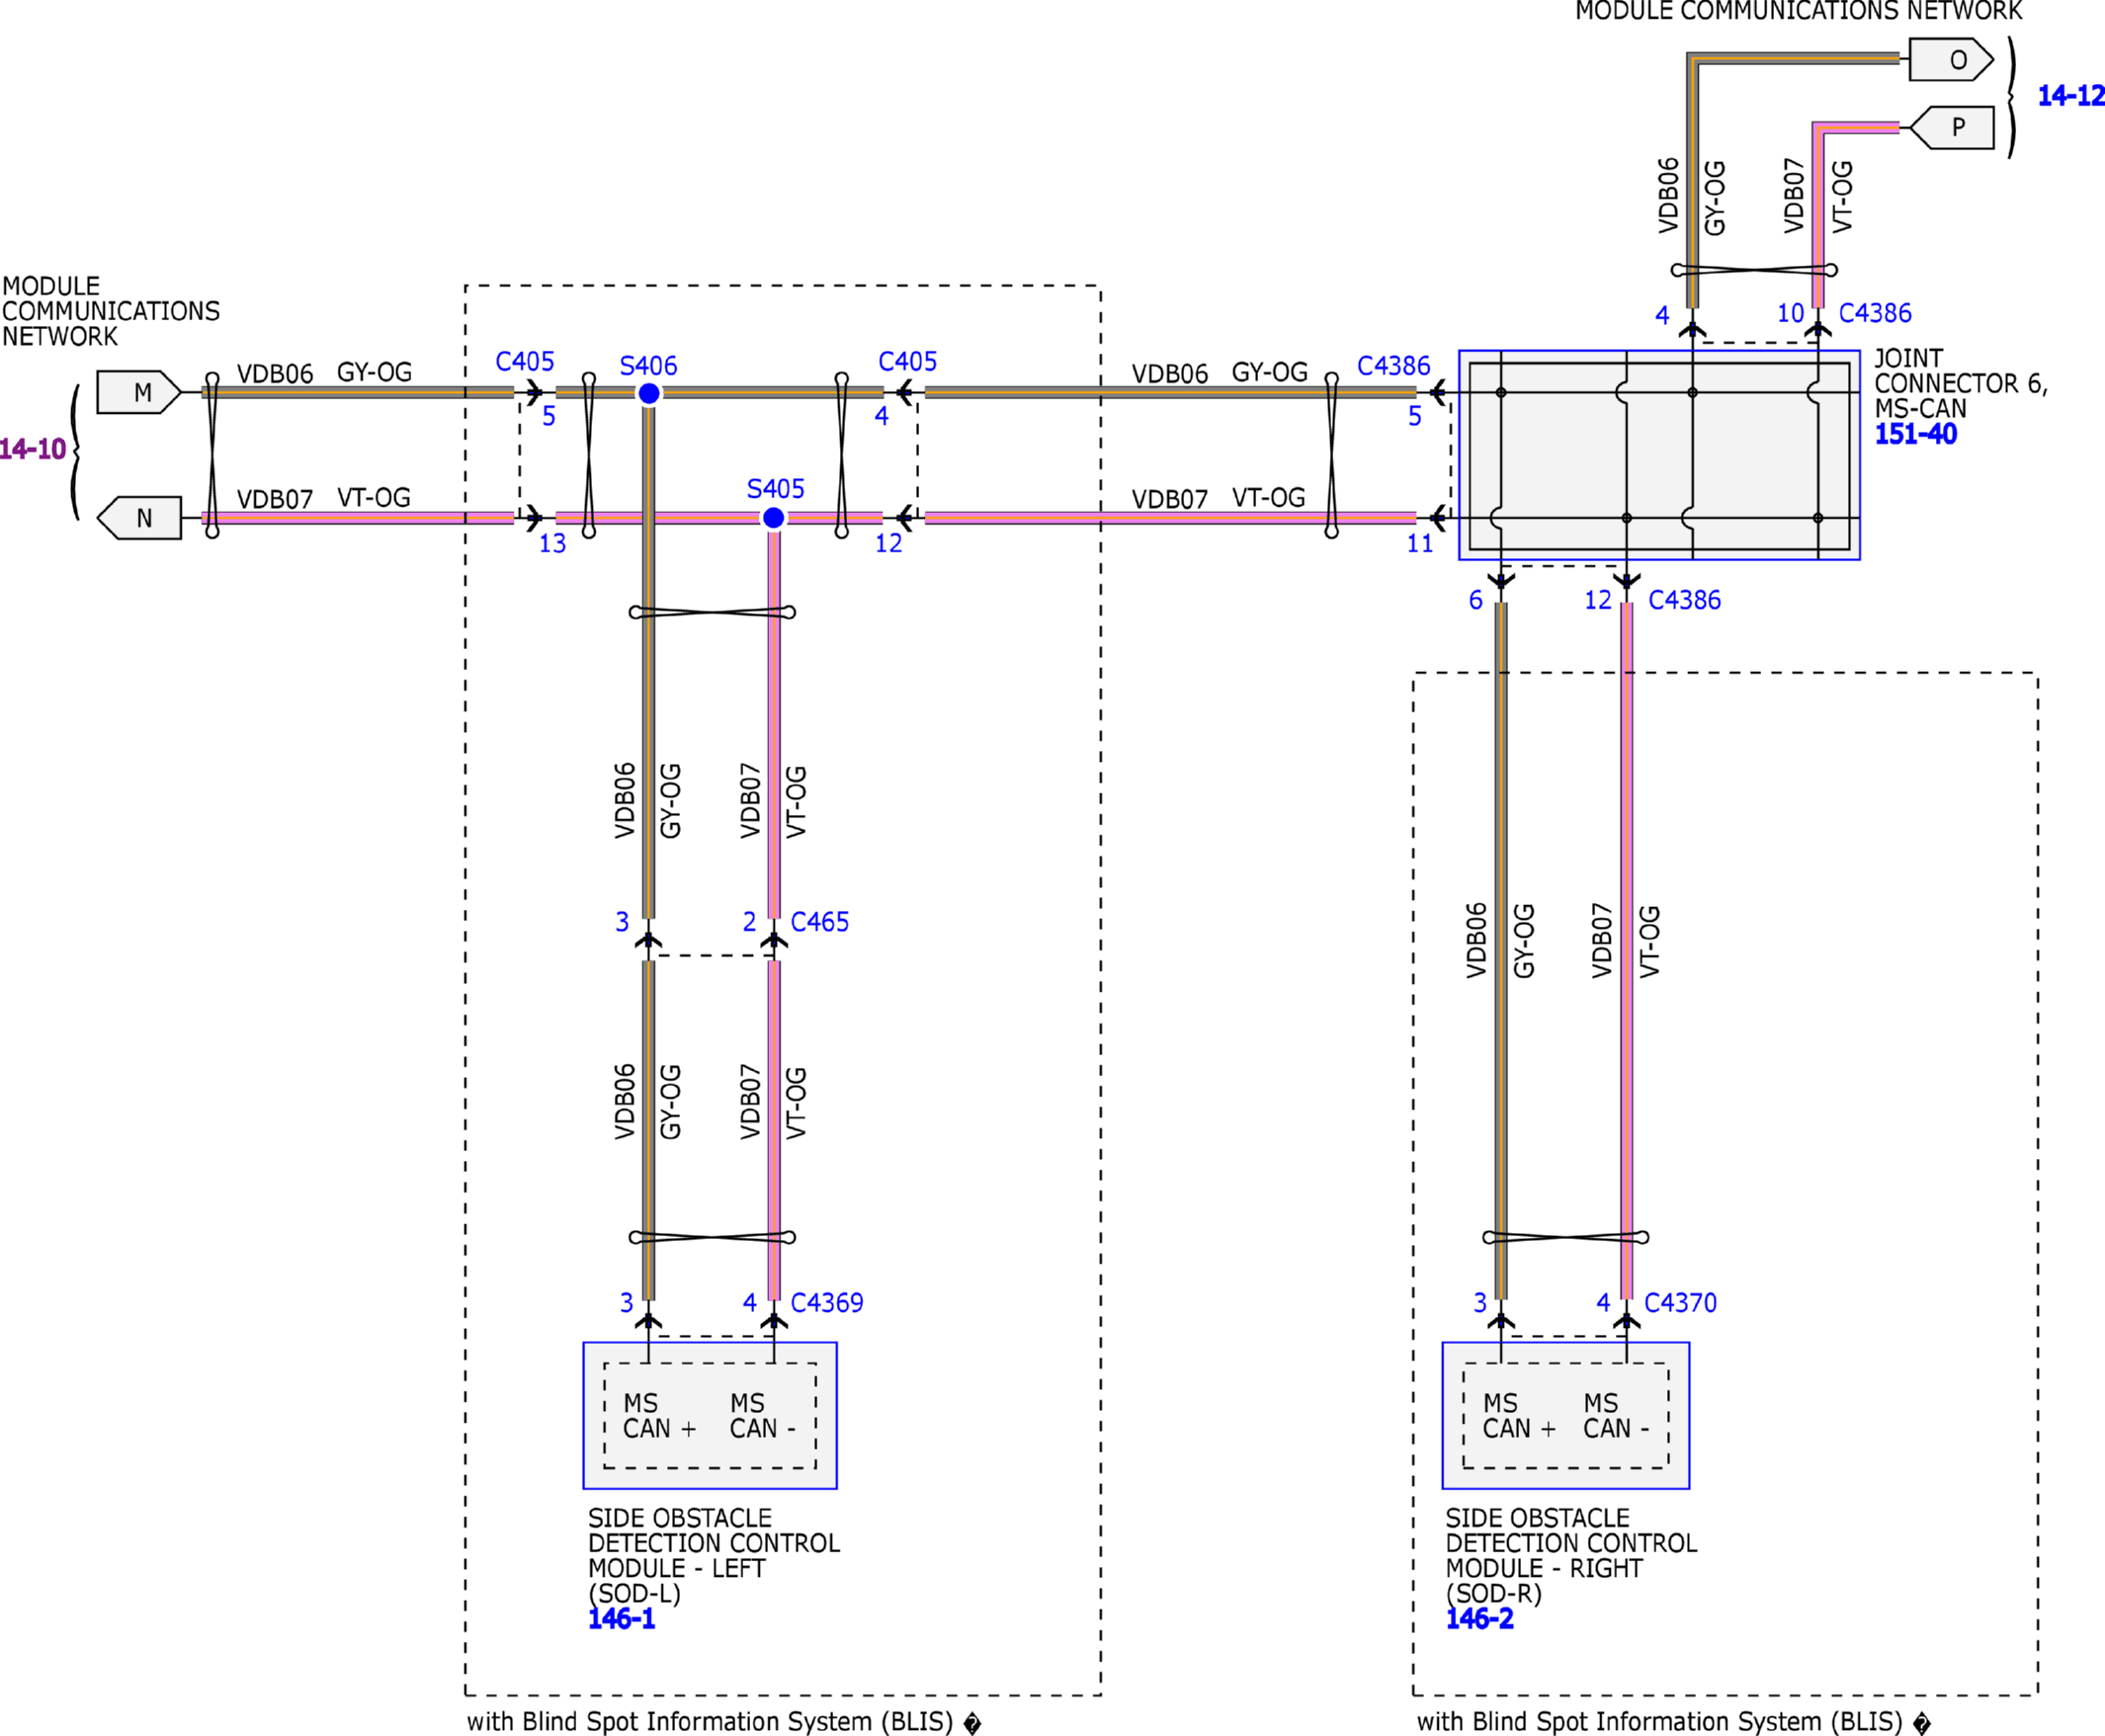Select the S406 splice label
Screen dimensions: 2105x1736
click(x=648, y=366)
